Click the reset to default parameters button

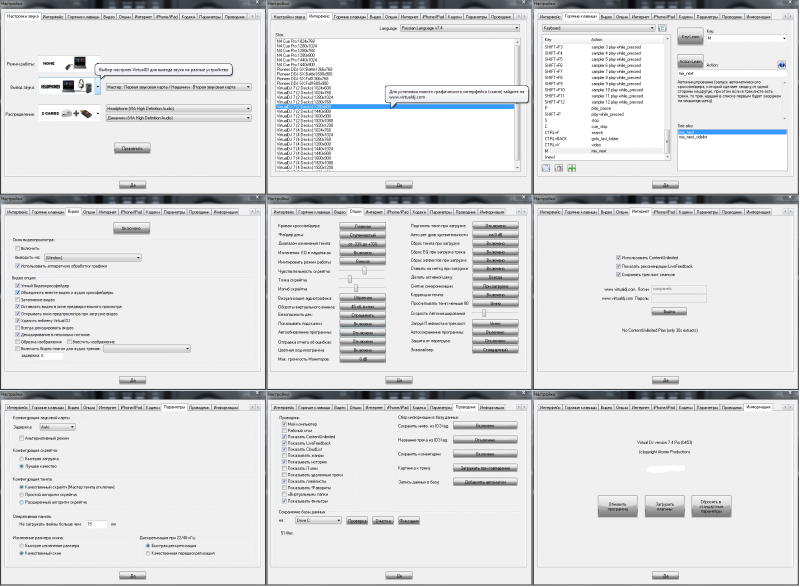(x=711, y=506)
